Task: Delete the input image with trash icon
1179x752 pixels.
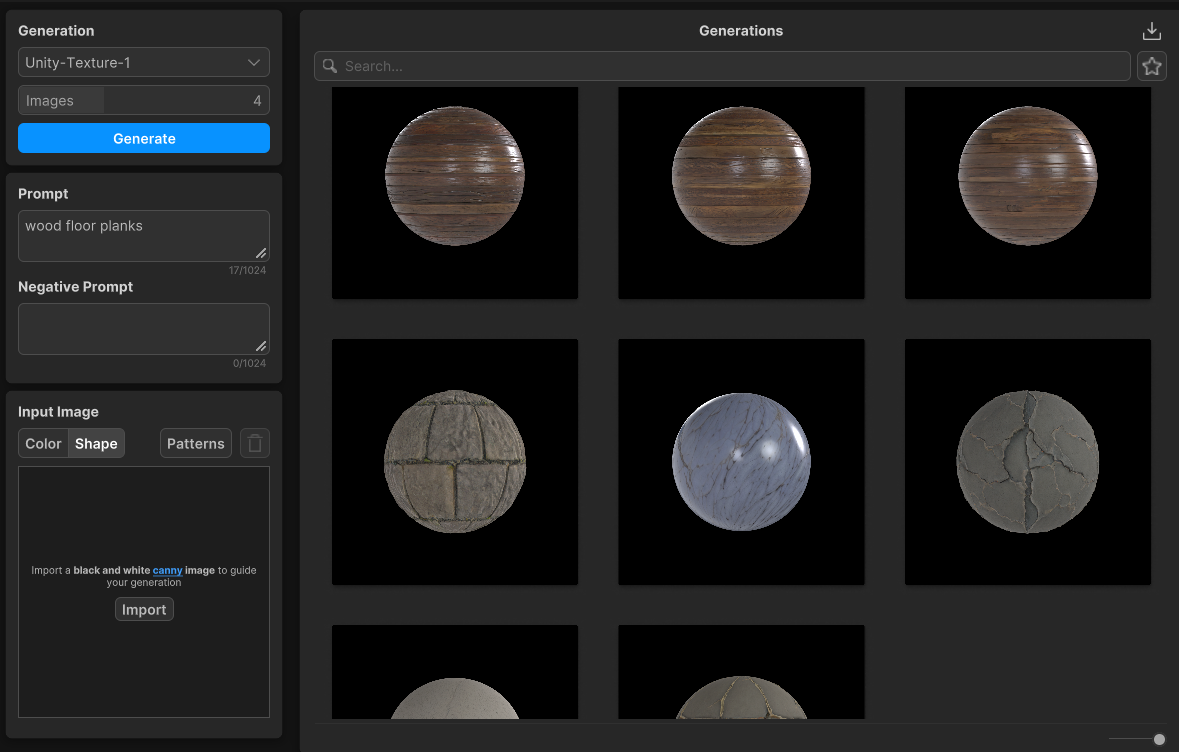Action: click(255, 444)
